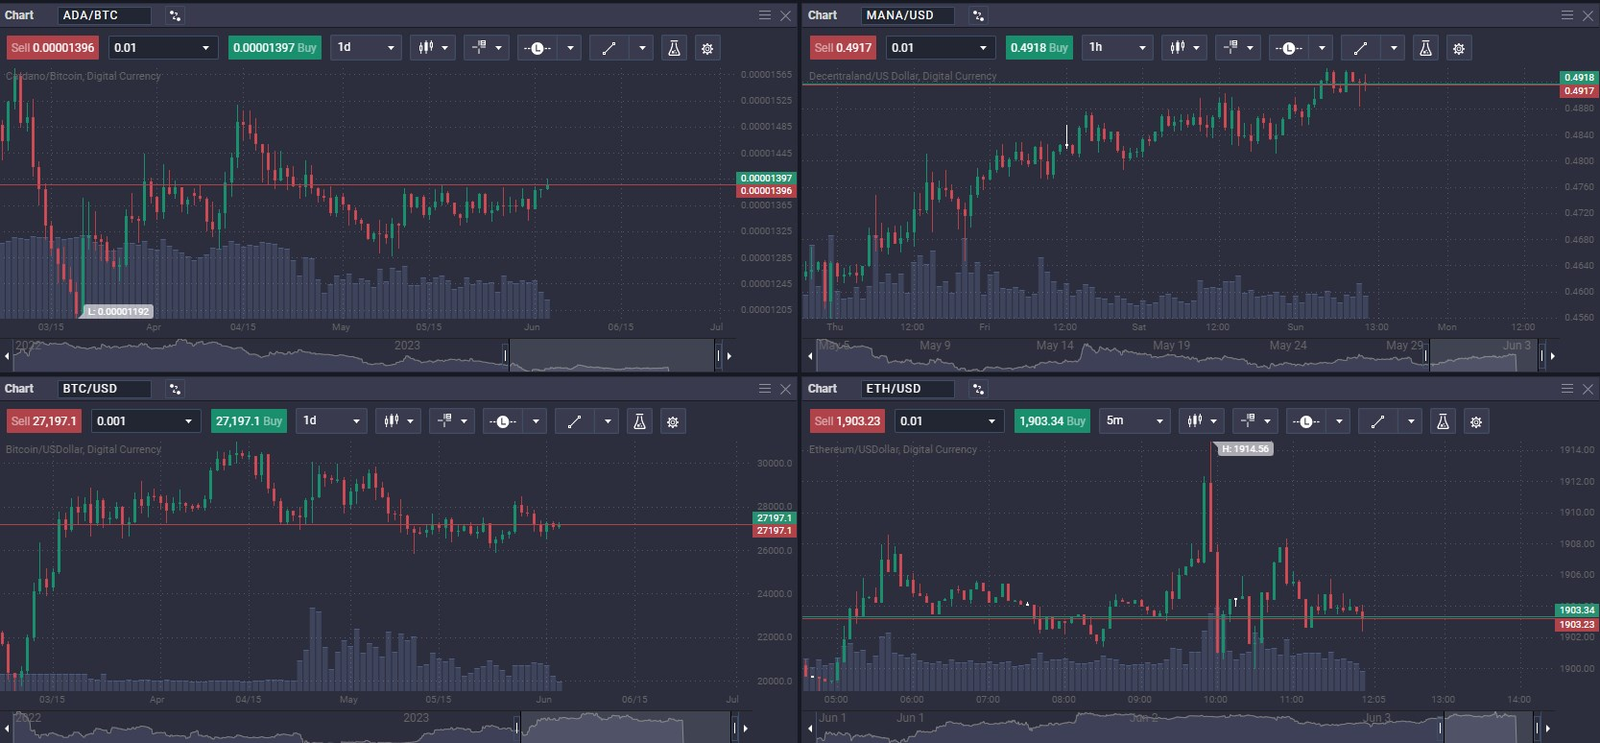Select line drawing tool in MANA/USD chart

tap(1360, 48)
